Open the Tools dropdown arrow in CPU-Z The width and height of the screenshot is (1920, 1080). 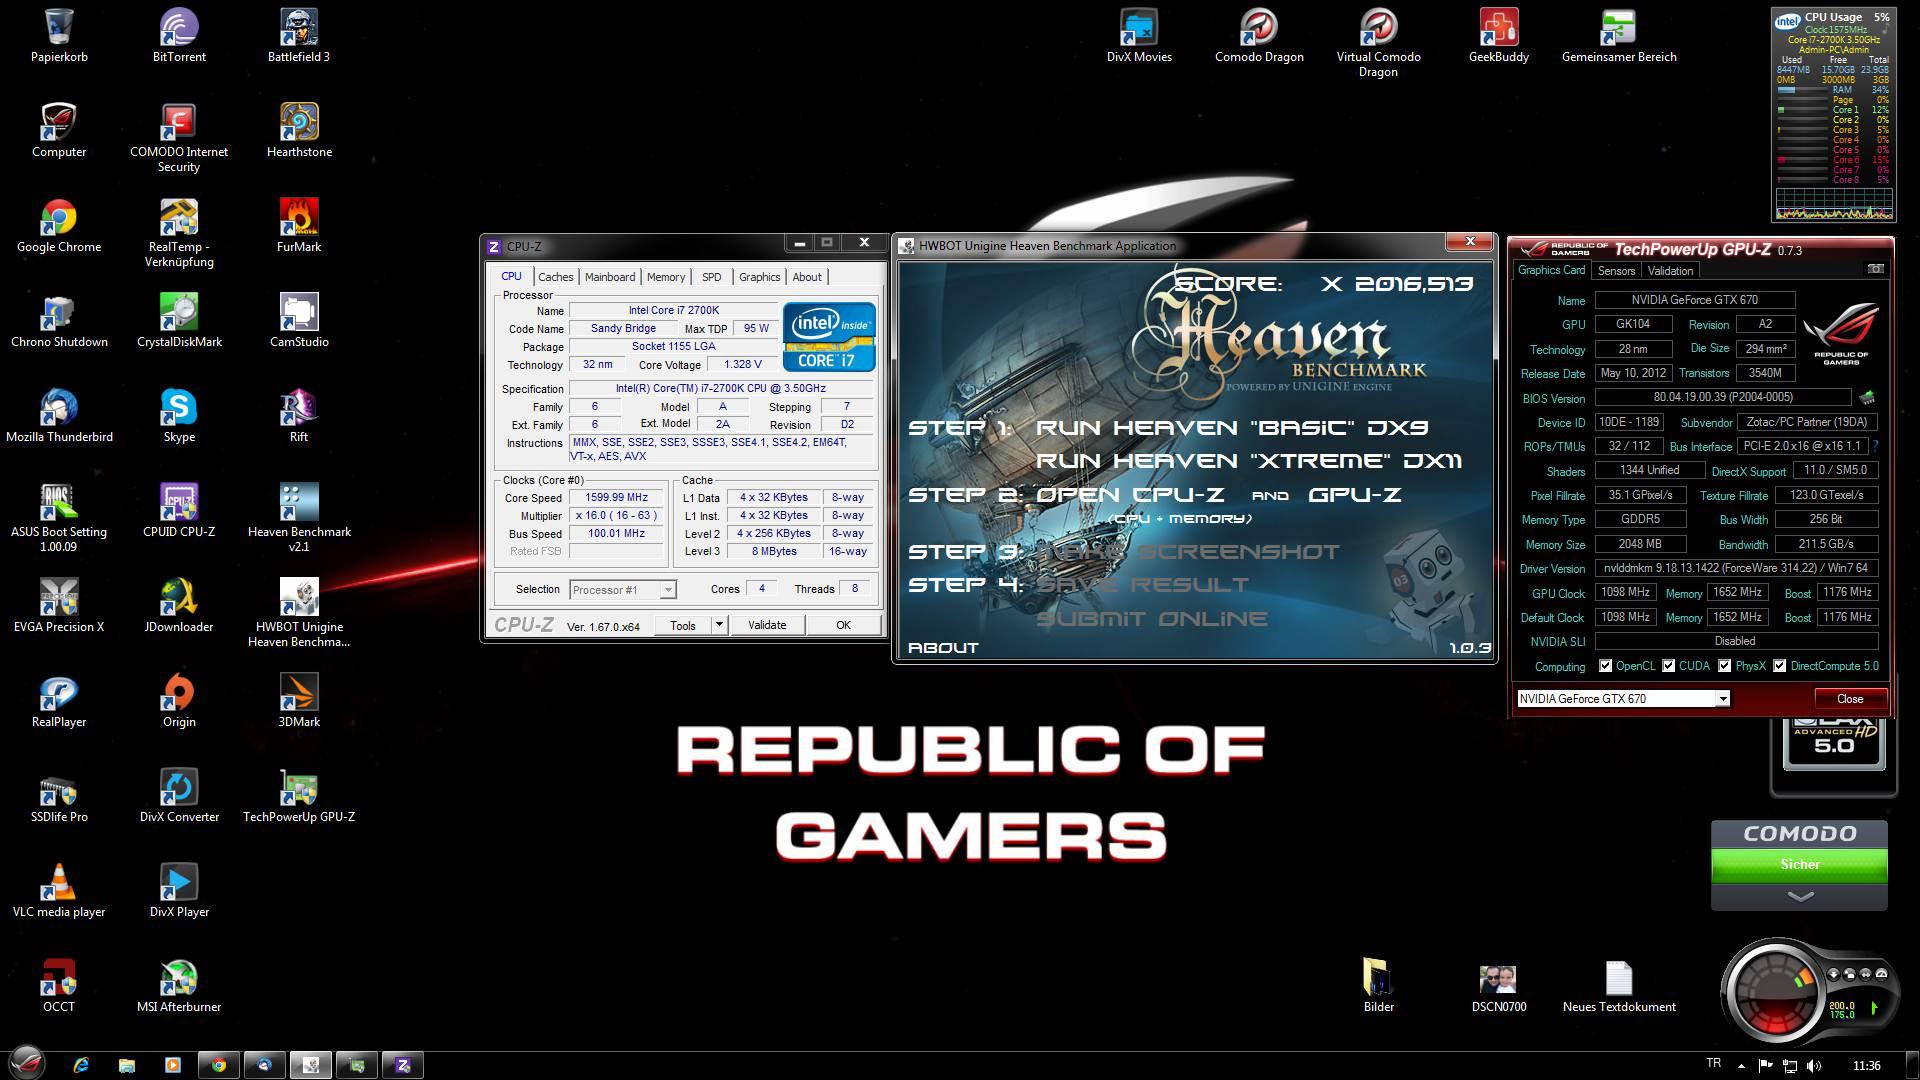pos(718,625)
